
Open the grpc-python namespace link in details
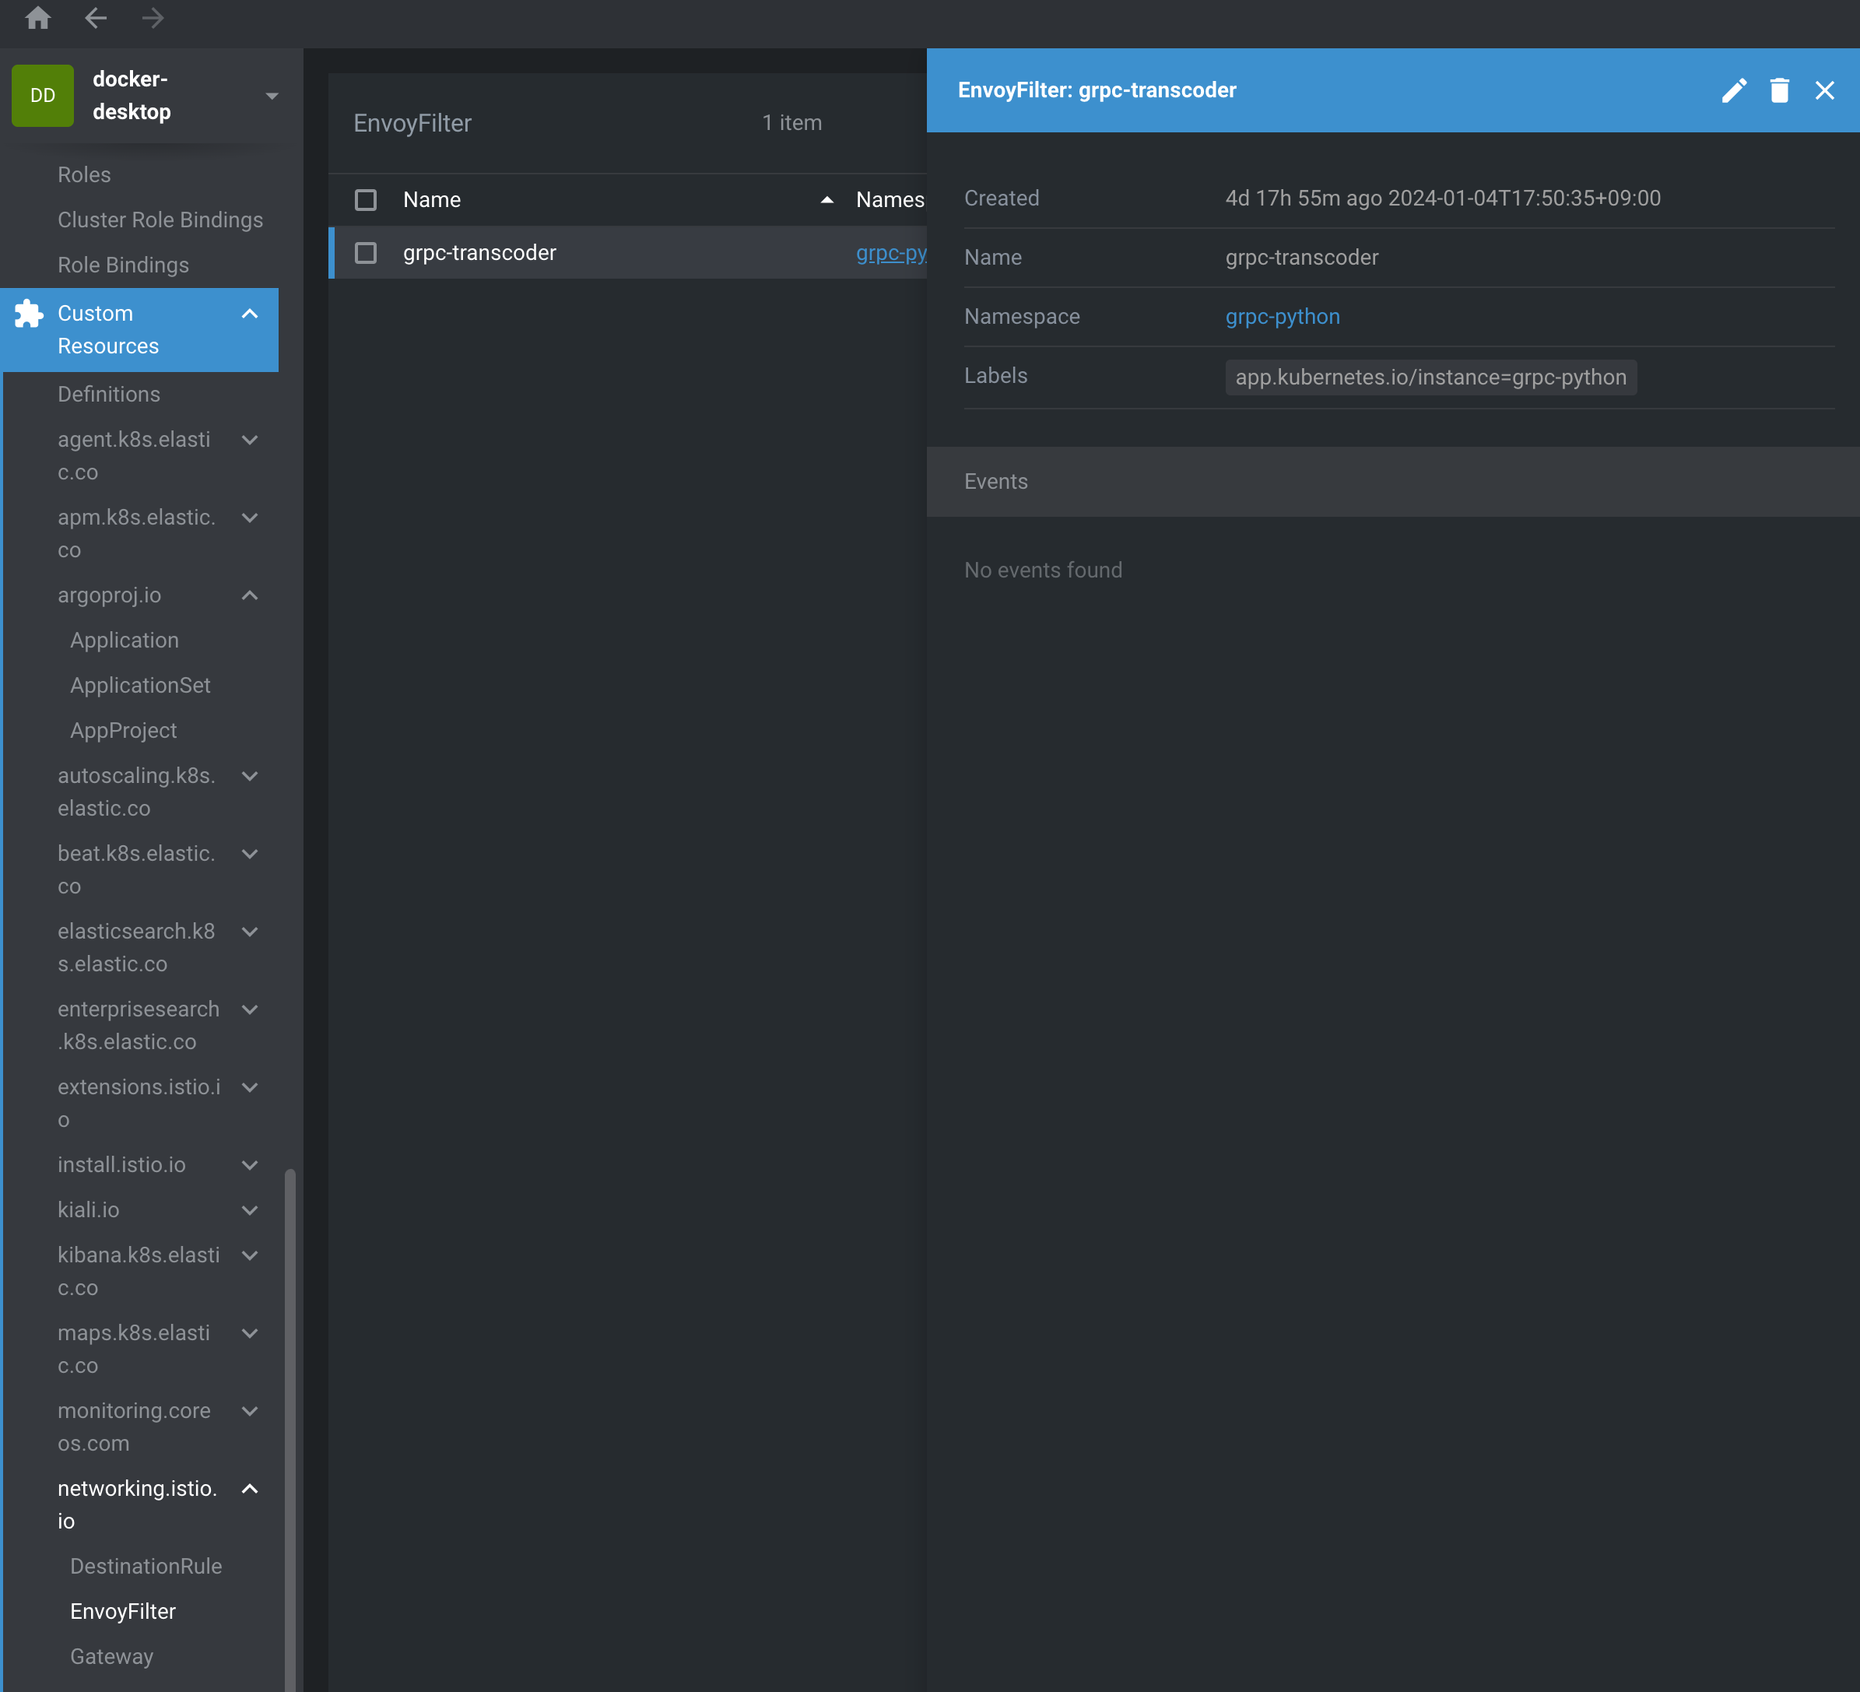coord(1282,317)
